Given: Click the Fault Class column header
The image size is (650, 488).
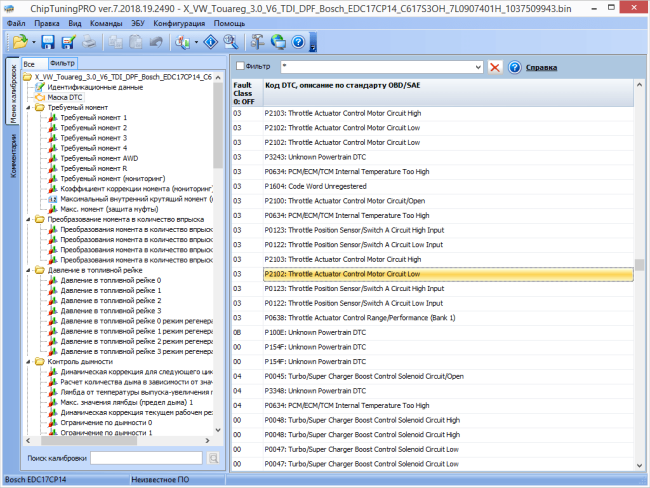Looking at the screenshot, I should coord(247,93).
